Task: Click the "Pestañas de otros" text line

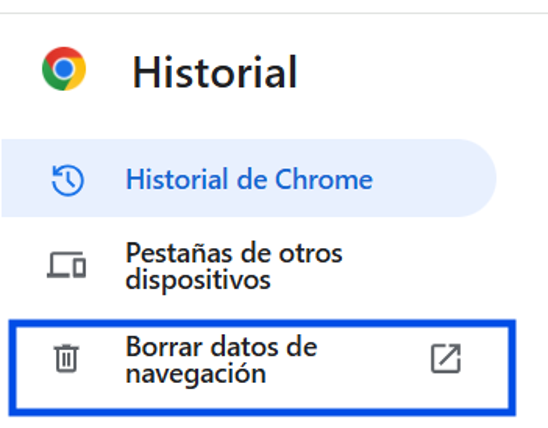Action: [234, 253]
